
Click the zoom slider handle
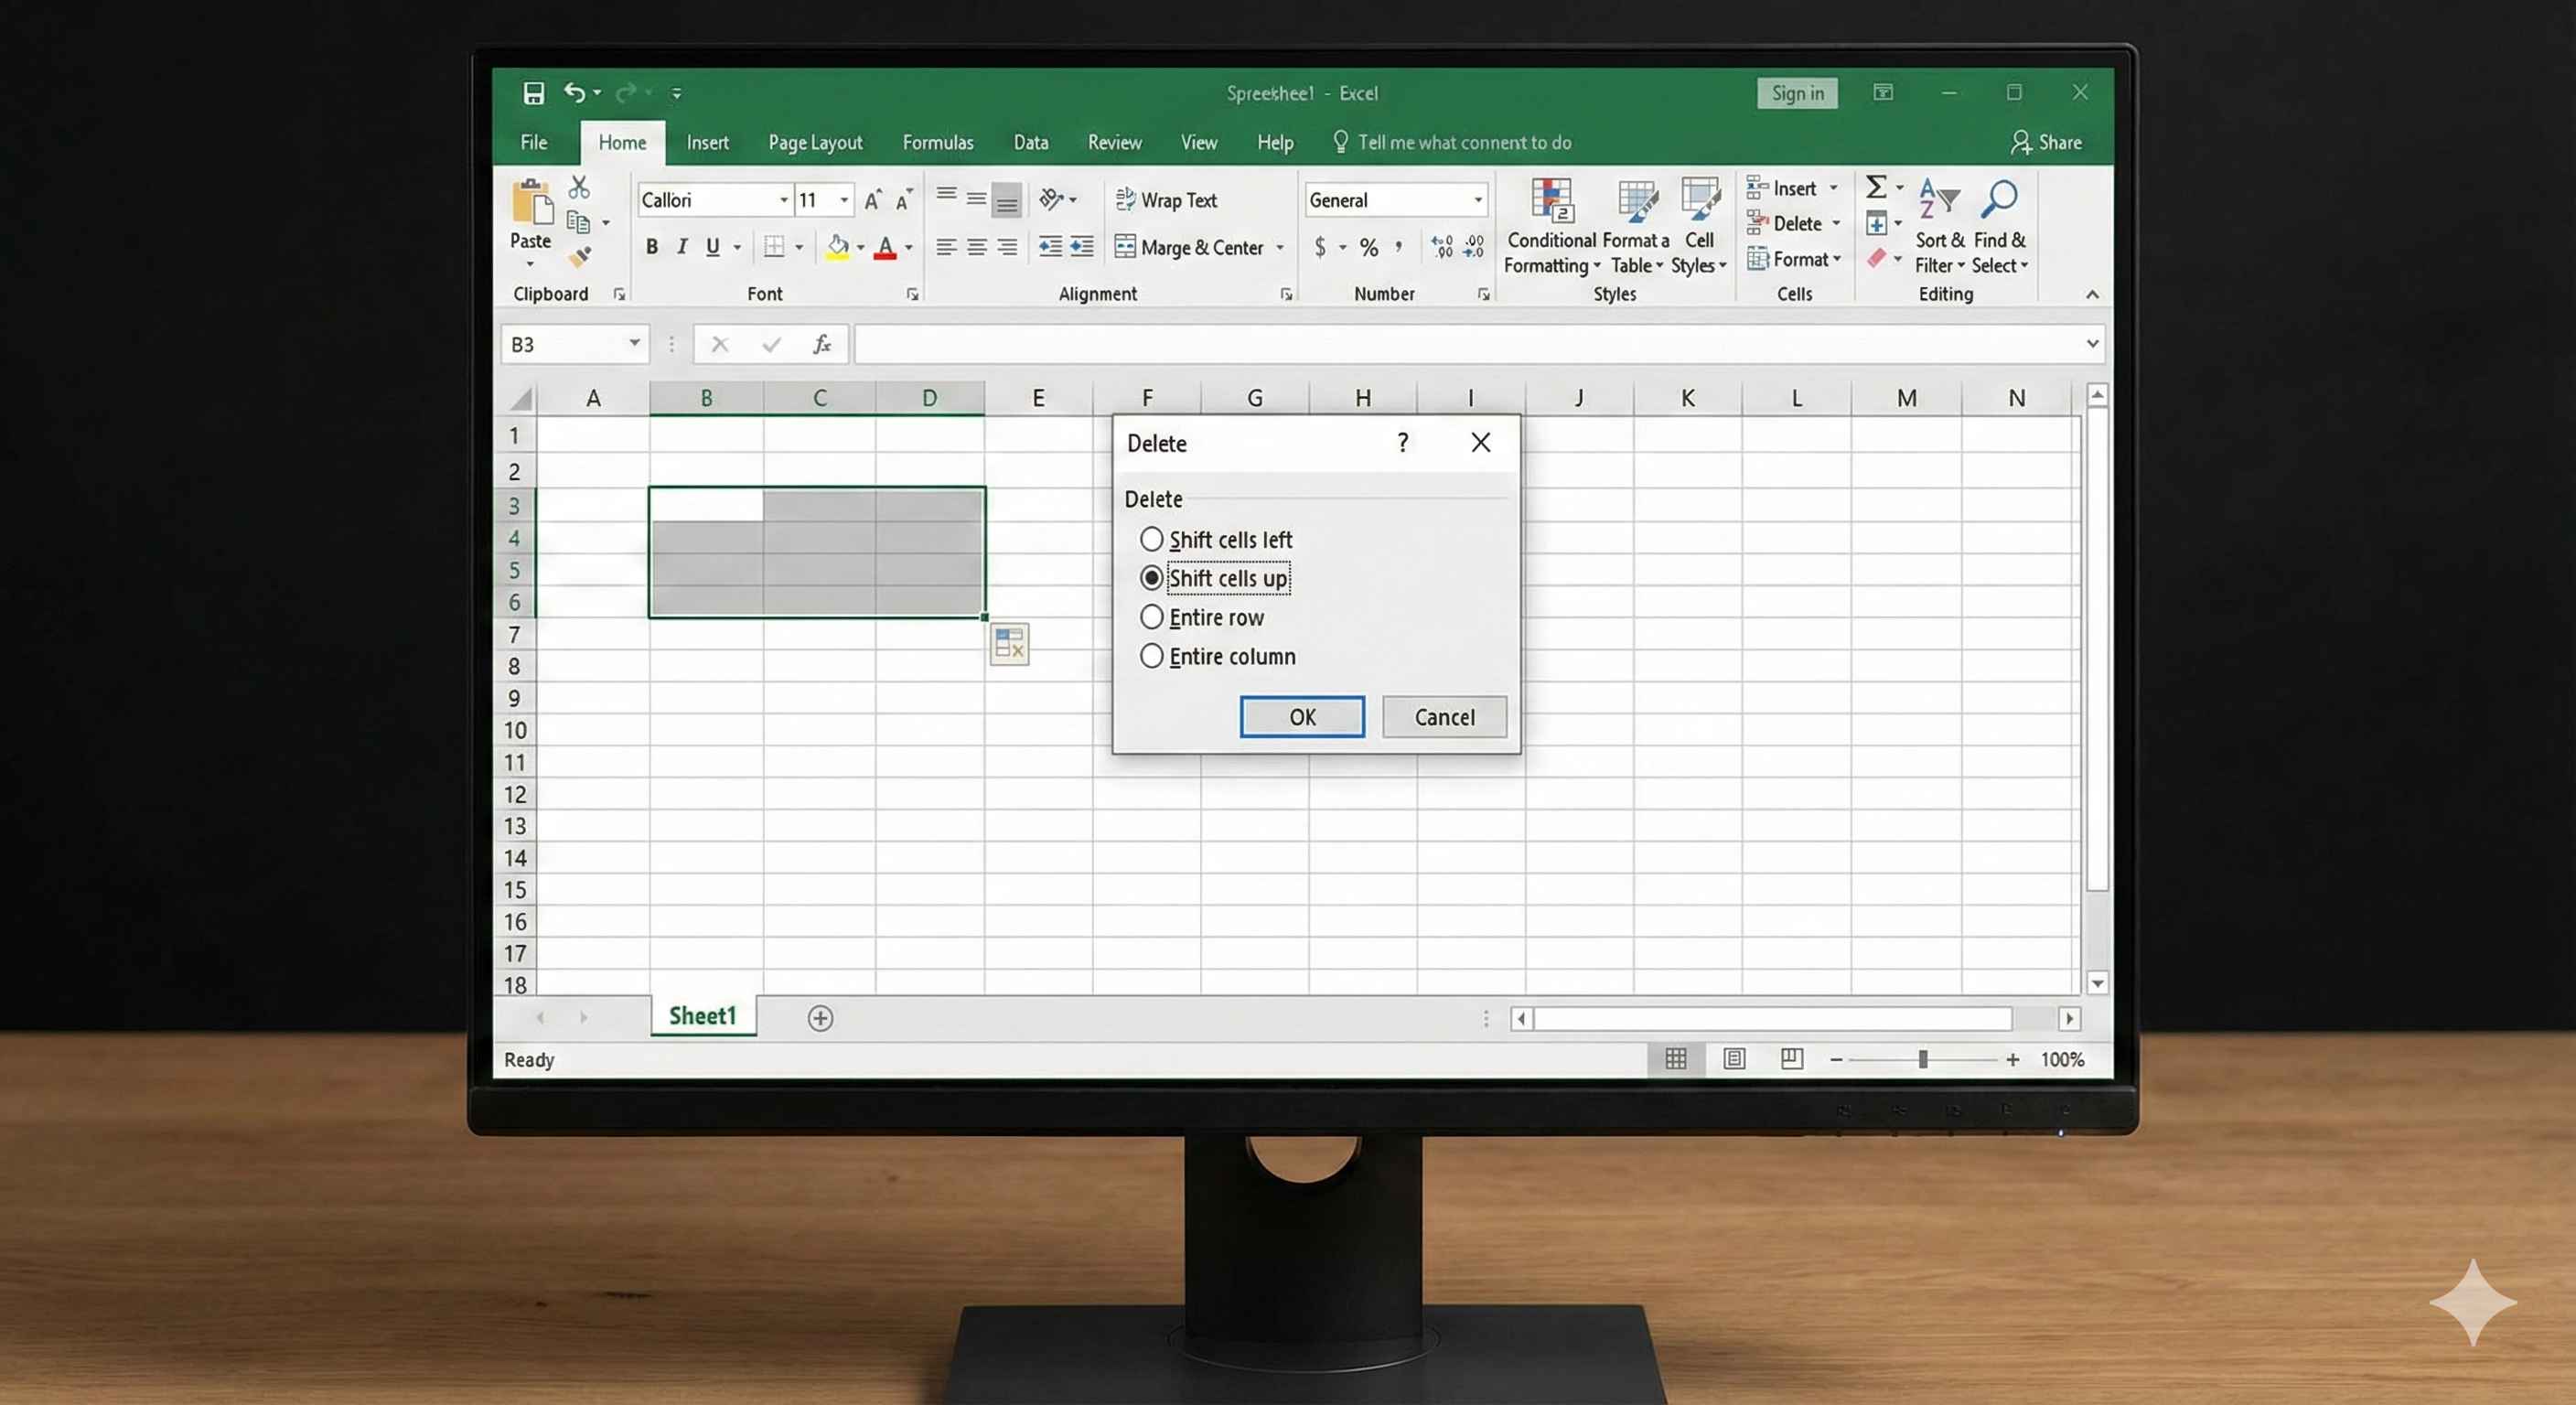pos(1922,1059)
